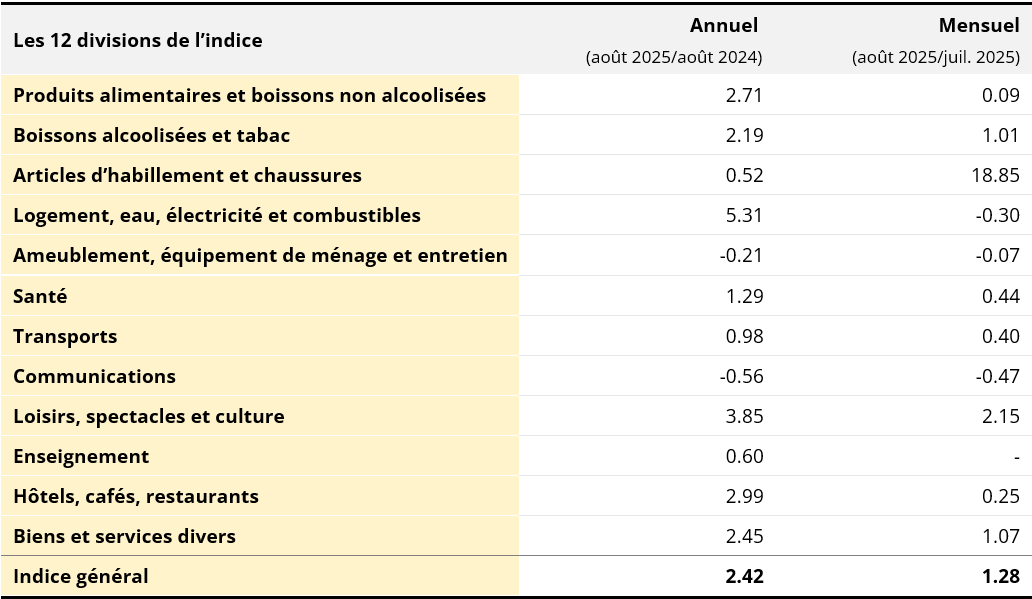Viewport: 1032px width, 599px height.
Task: Select 'Articles d'habillement et chaussures' row label
Action: [x=187, y=175]
